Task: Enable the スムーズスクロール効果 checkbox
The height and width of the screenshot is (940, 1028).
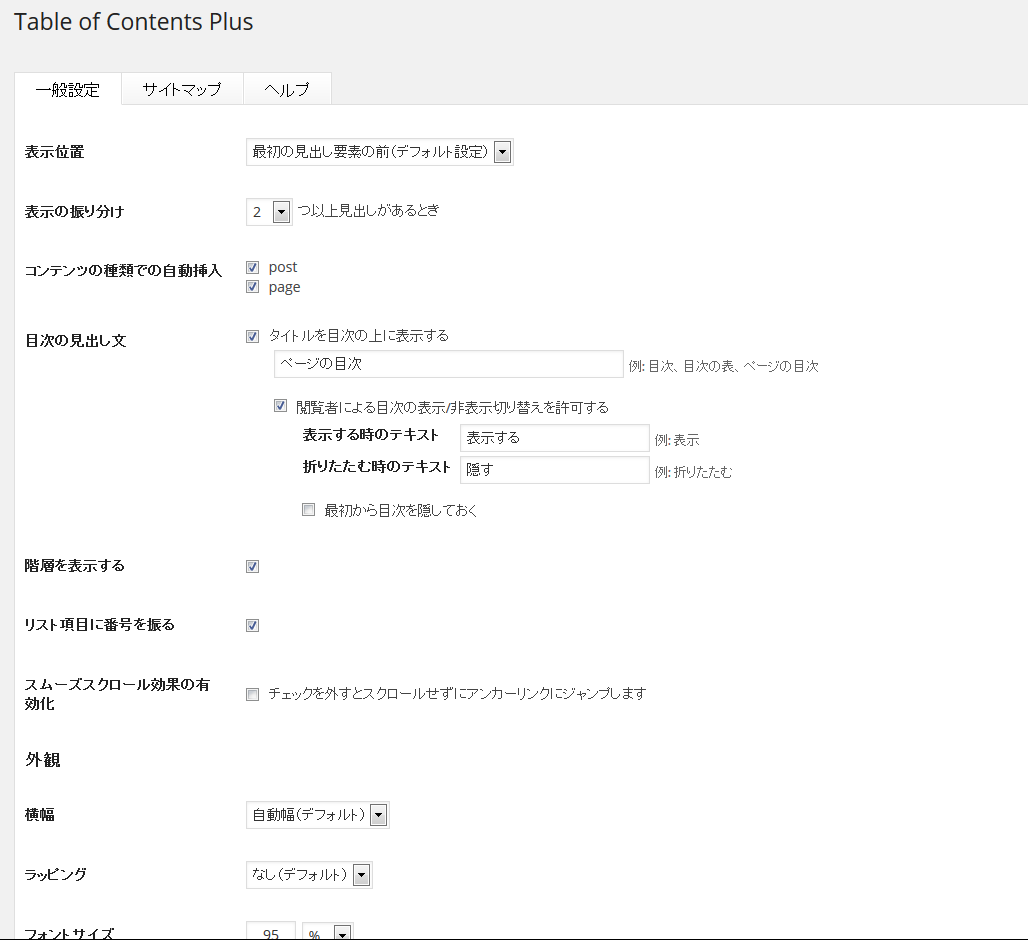Action: pos(252,694)
